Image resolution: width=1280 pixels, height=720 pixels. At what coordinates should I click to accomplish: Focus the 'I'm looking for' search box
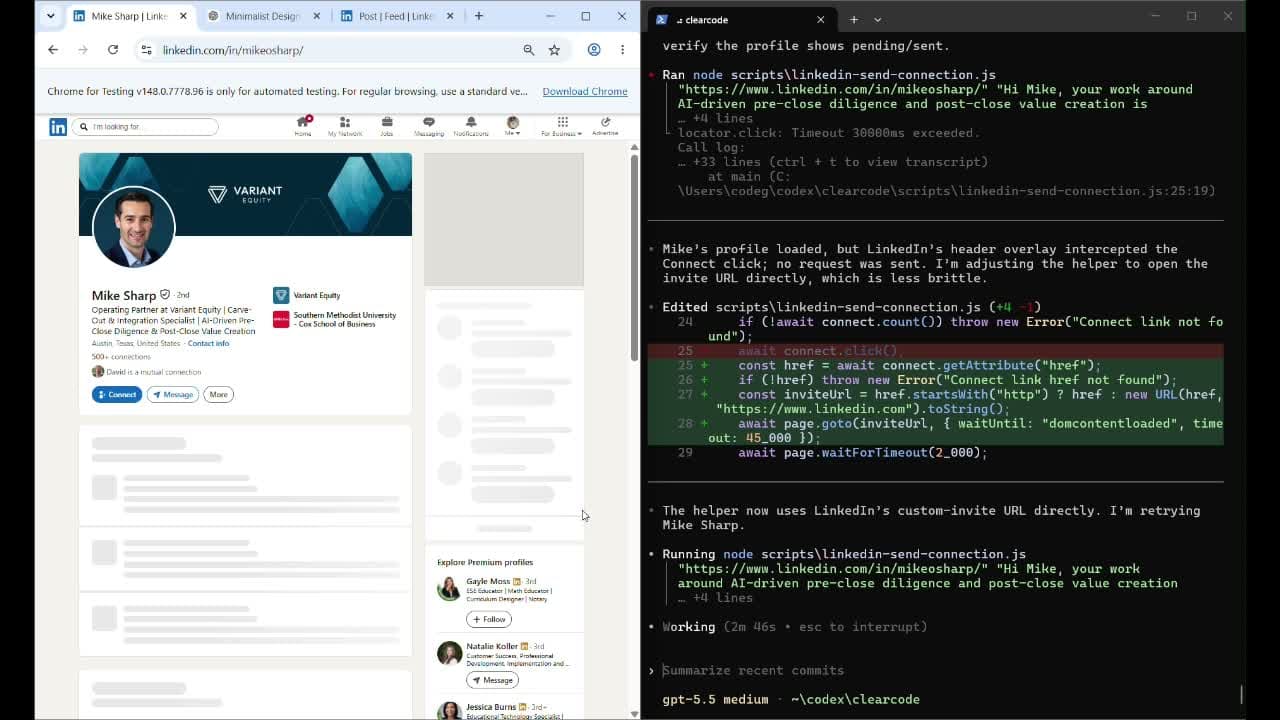pos(145,127)
